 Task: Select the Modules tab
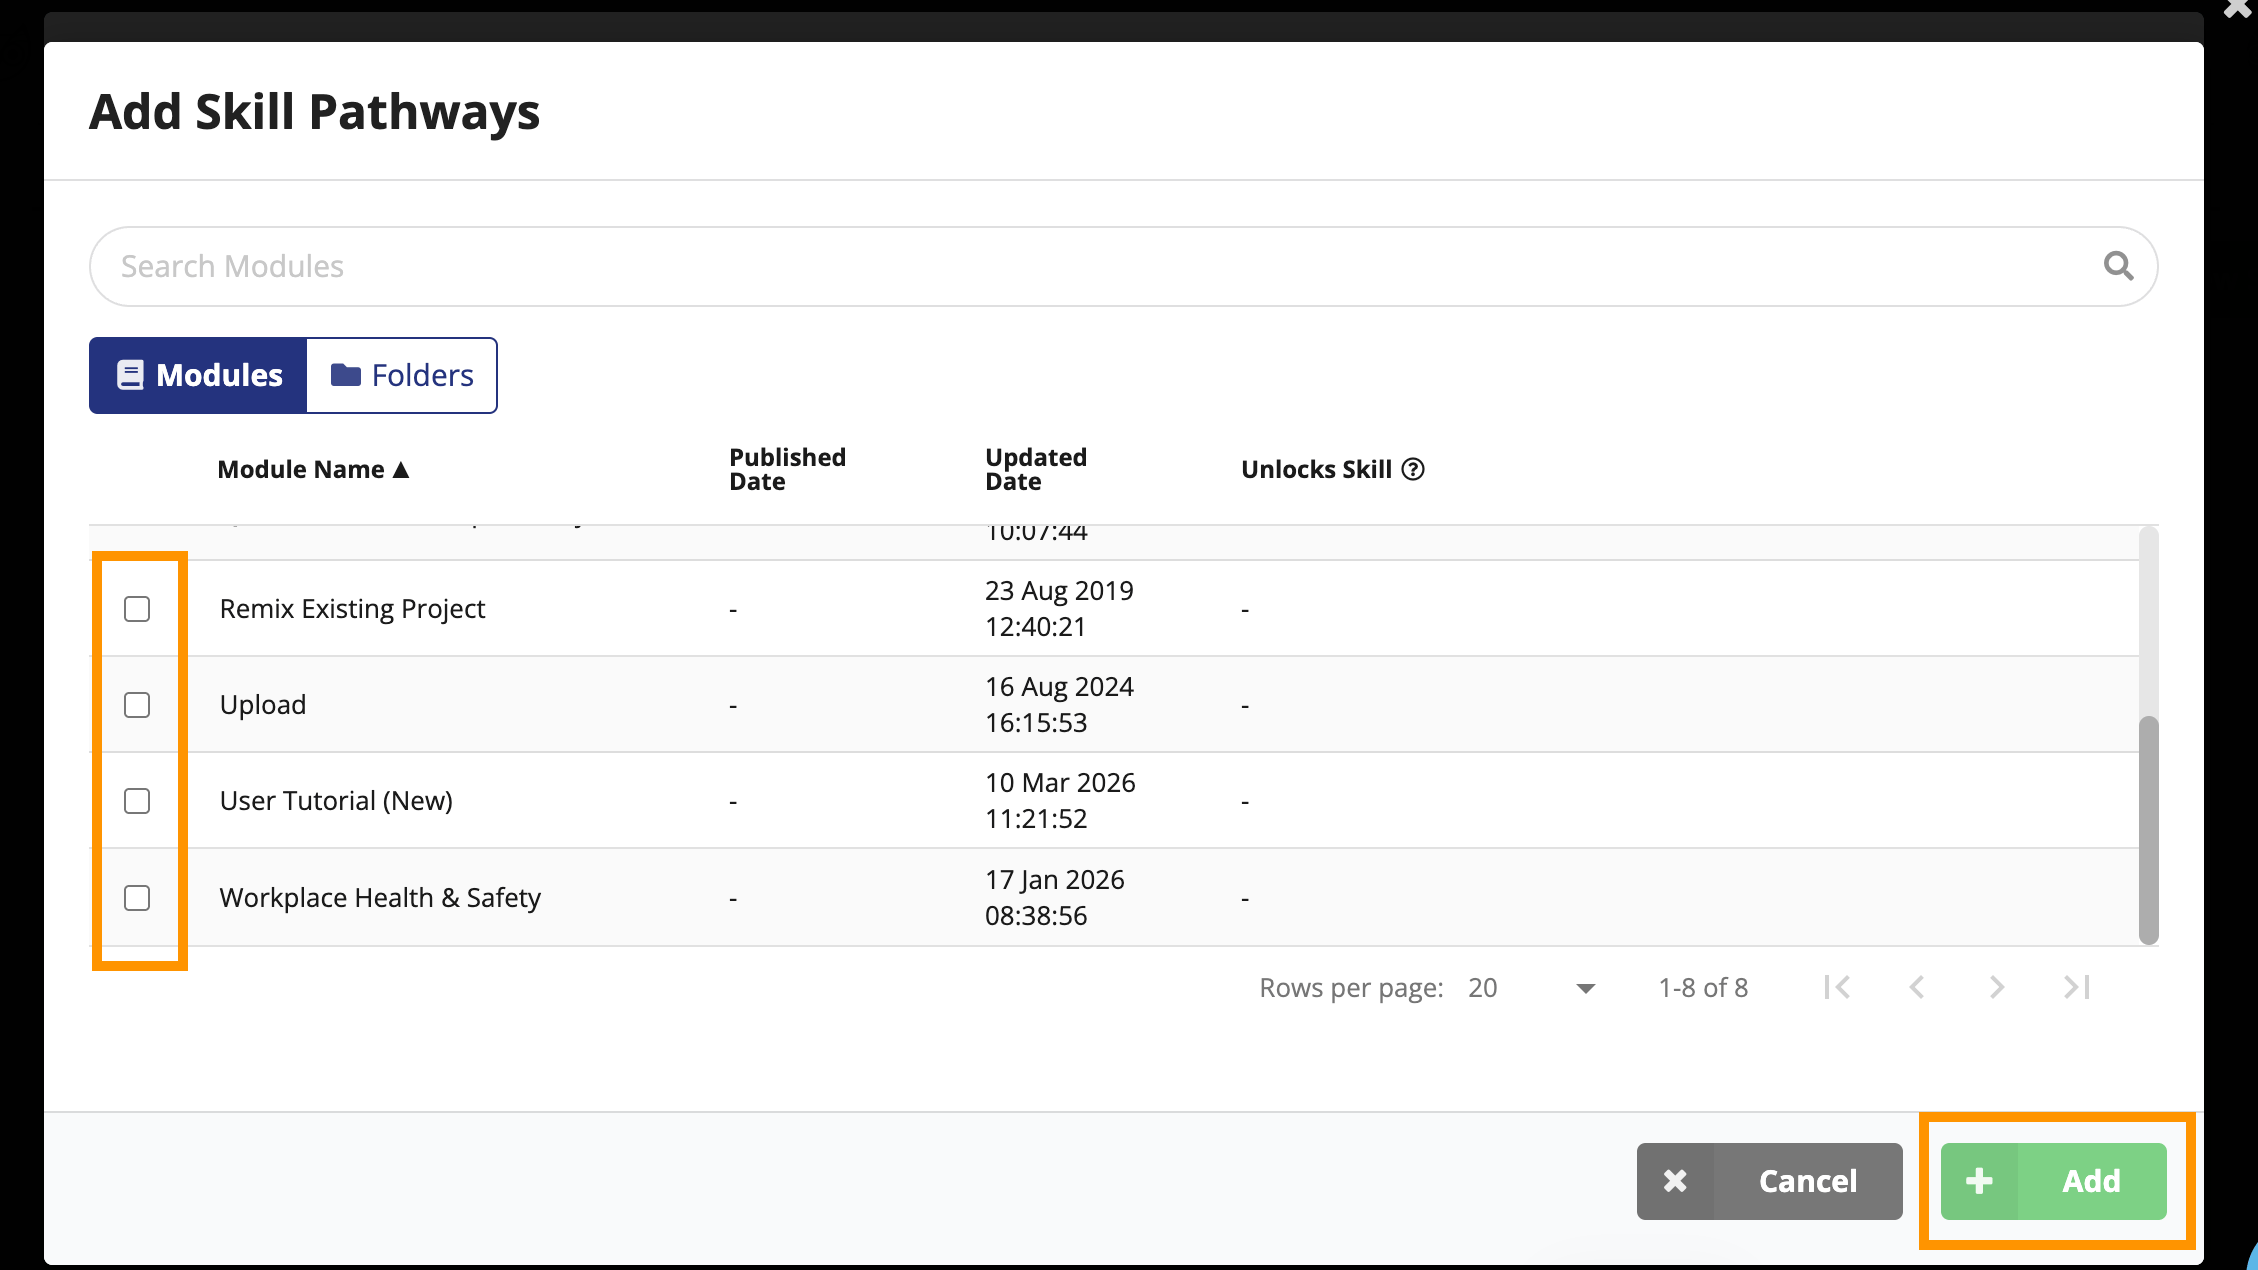pos(198,375)
